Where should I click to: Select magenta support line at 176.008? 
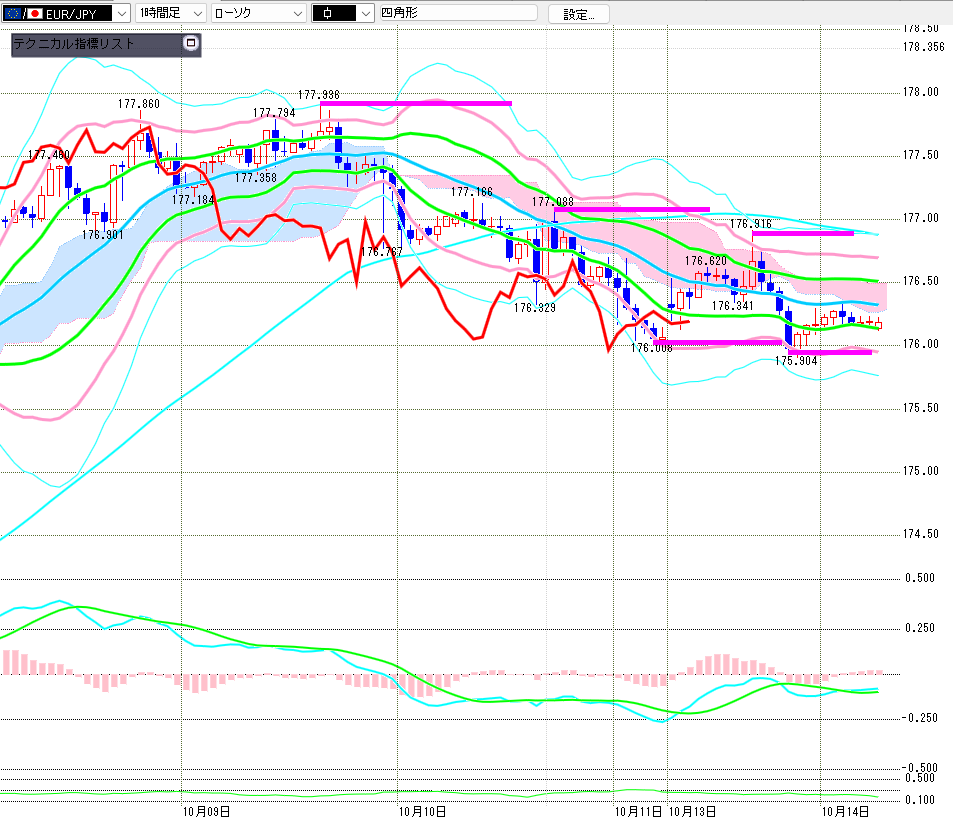pos(717,343)
